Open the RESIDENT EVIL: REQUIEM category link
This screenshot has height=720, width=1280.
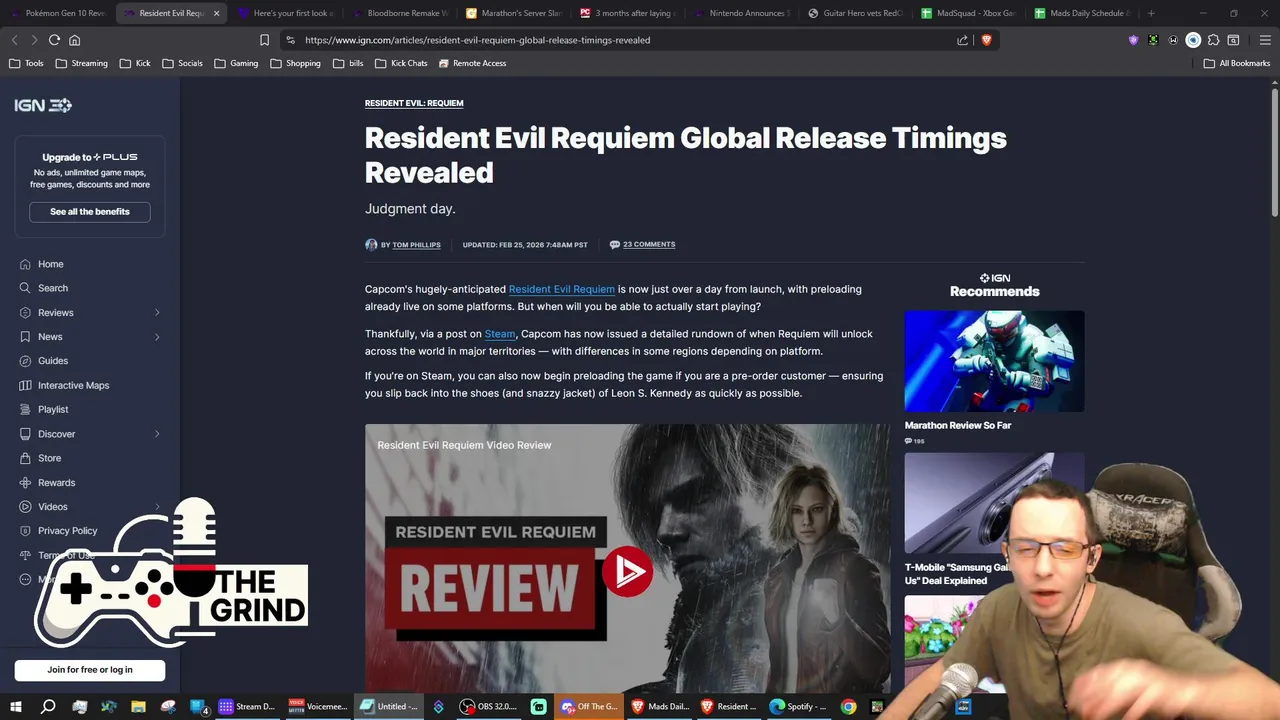(x=414, y=103)
